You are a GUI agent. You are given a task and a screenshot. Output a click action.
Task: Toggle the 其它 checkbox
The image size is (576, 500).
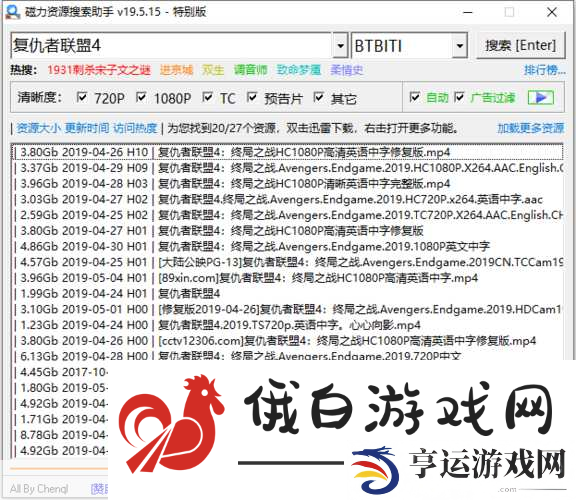(318, 97)
